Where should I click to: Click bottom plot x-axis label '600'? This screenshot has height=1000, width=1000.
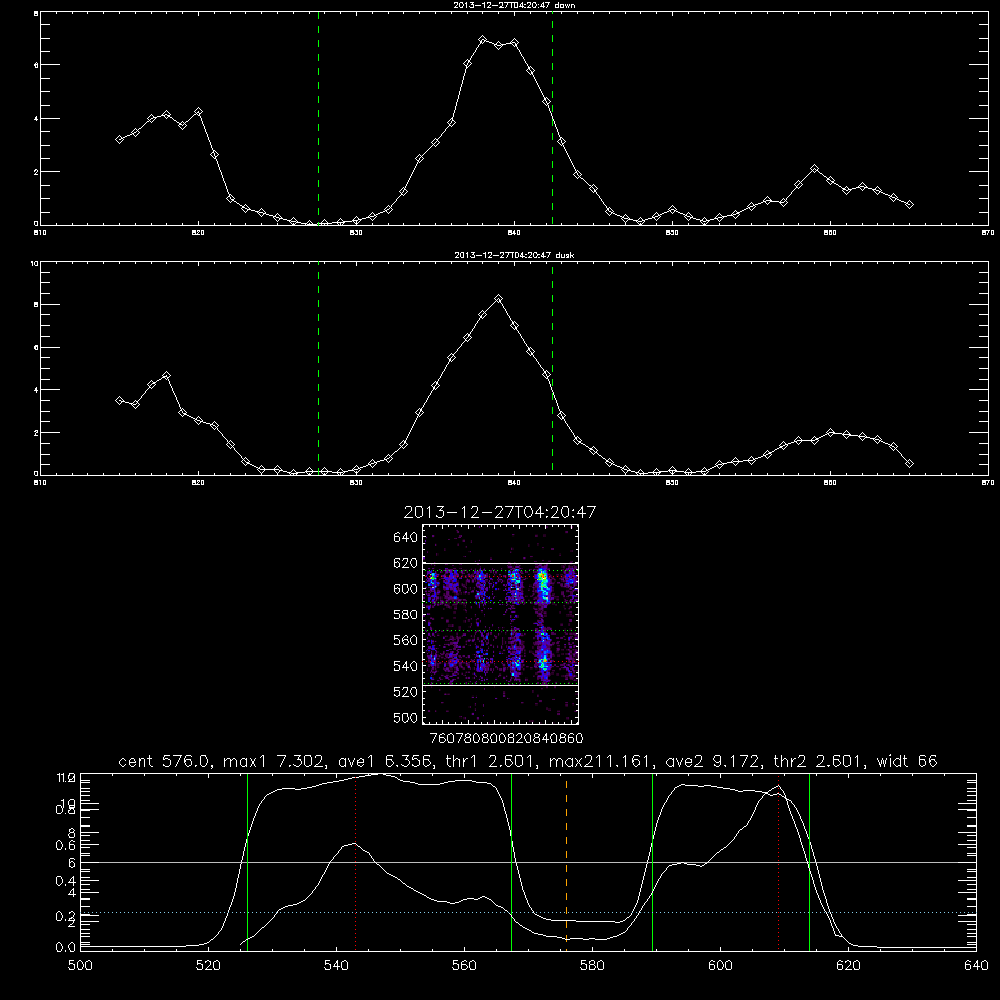pos(720,966)
